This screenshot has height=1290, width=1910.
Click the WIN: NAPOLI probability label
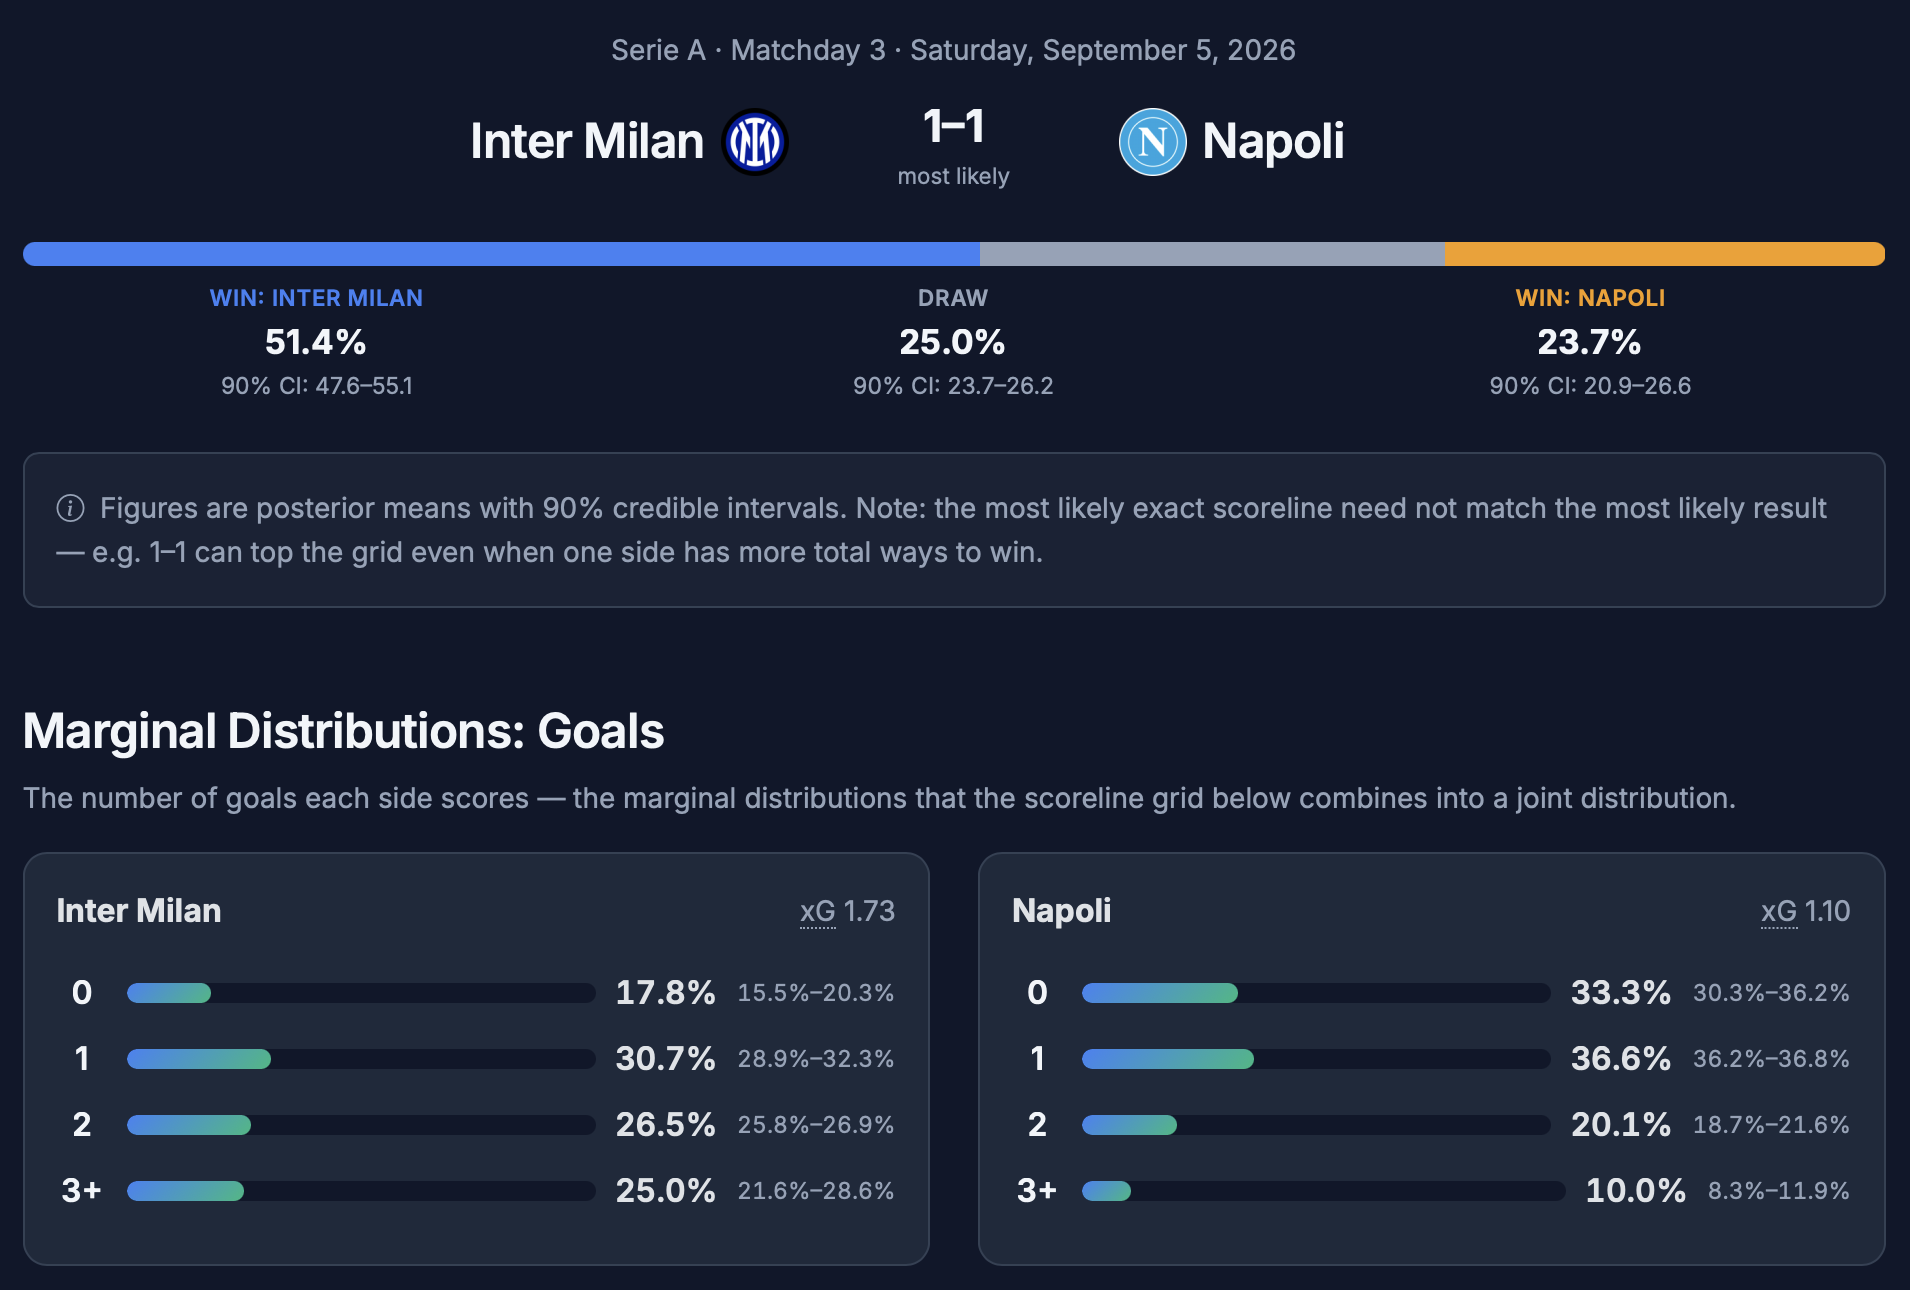[1590, 298]
